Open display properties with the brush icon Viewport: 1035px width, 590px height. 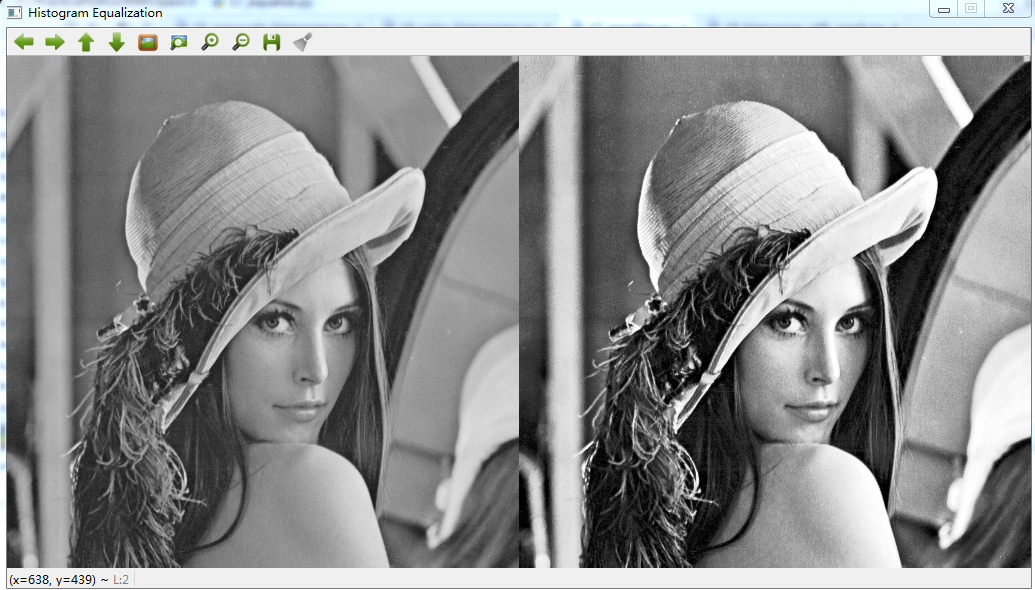coord(303,42)
